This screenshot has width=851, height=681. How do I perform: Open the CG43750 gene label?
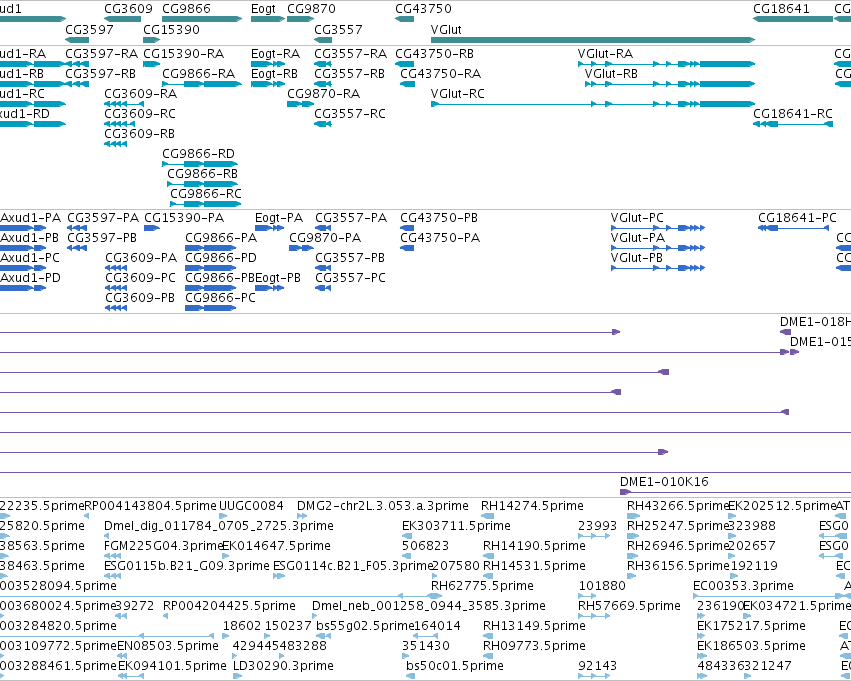423,9
